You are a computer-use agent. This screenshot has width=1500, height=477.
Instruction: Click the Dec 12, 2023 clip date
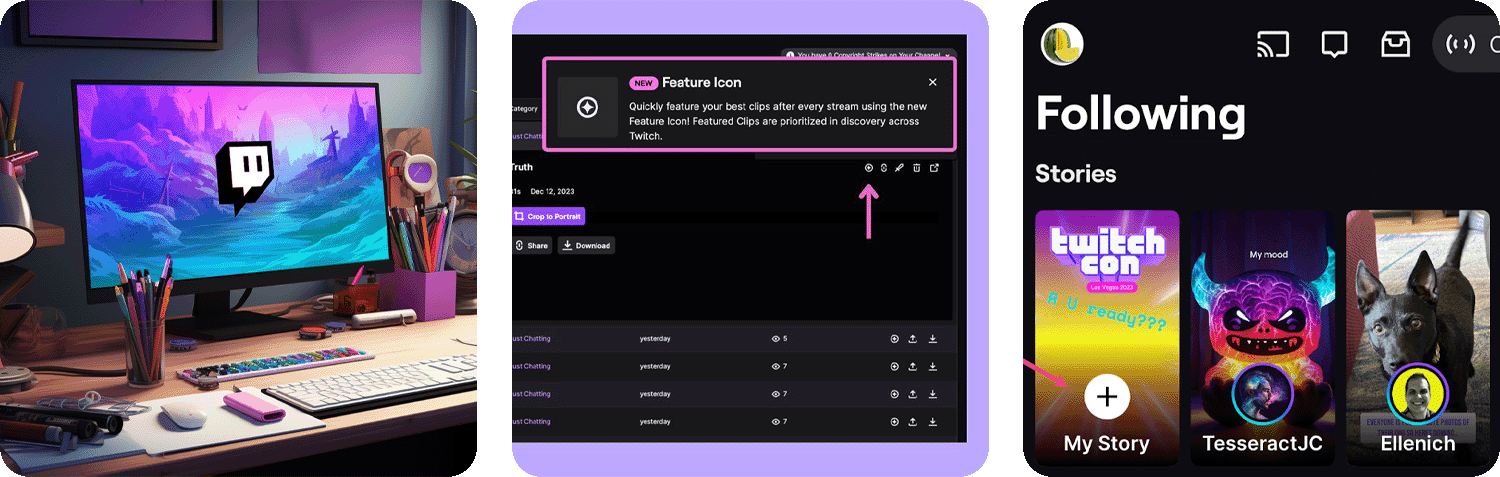pos(553,191)
